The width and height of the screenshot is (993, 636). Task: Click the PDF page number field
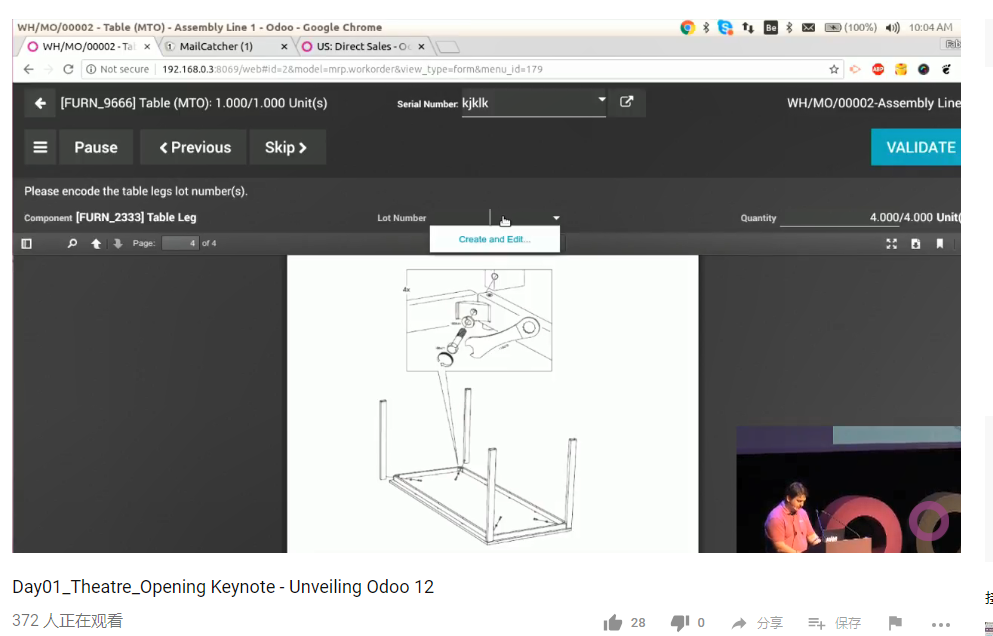coord(180,243)
